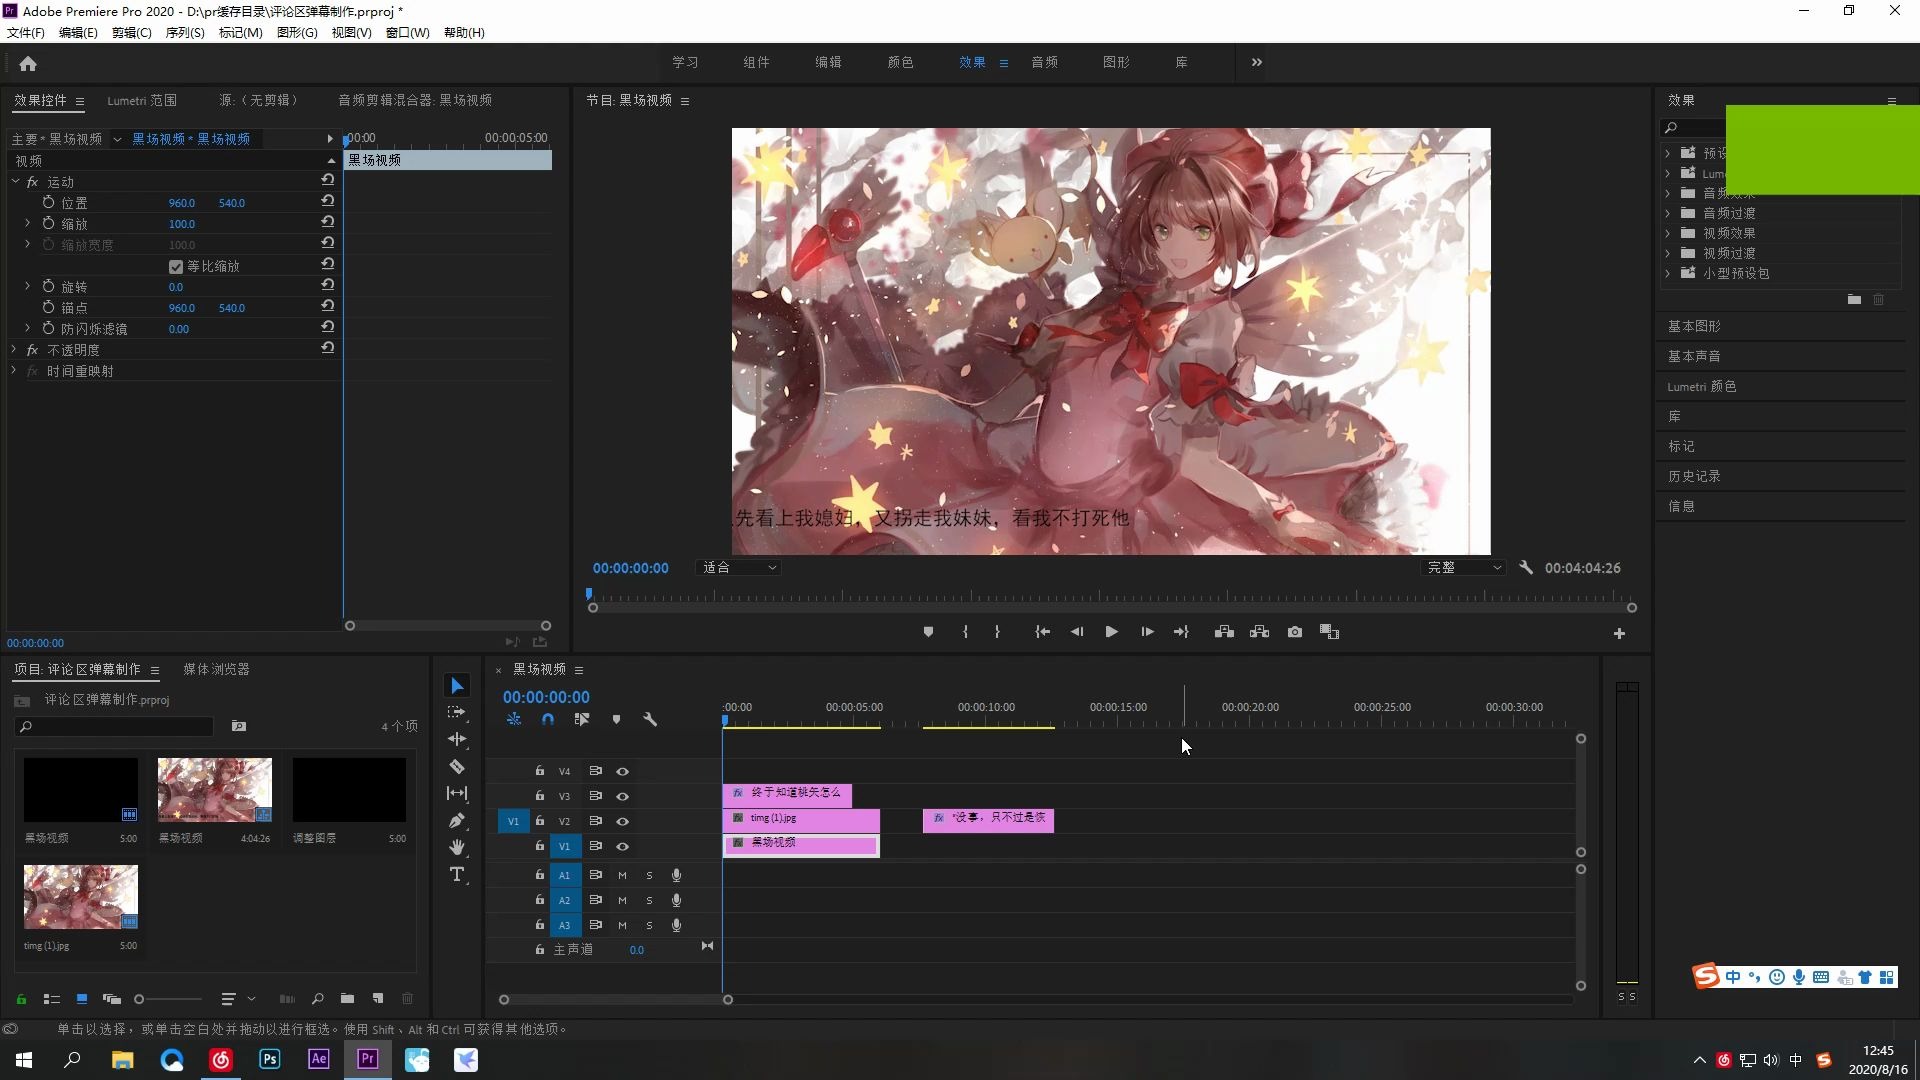
Task: Open timeline display settings wrench
Action: 650,719
